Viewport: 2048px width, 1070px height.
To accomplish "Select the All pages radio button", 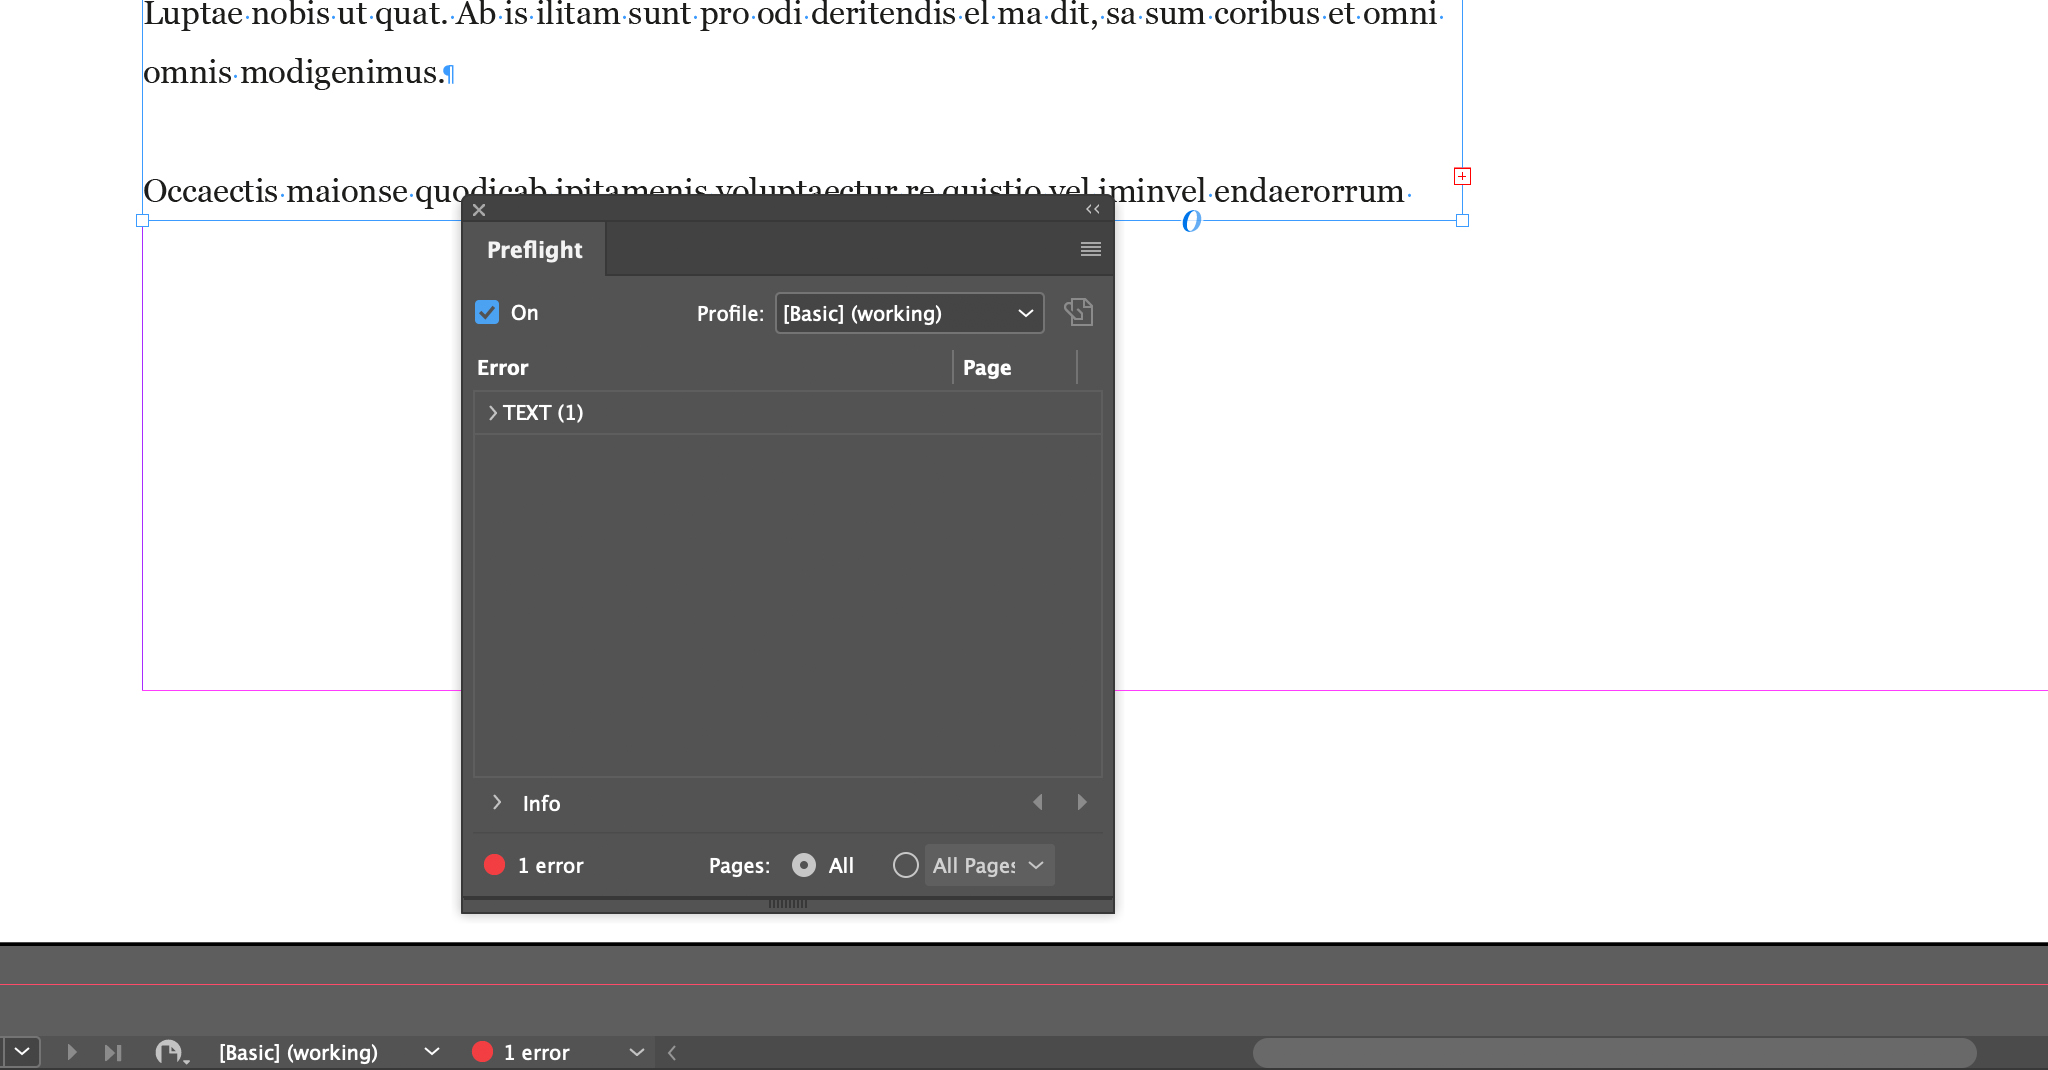I will tap(804, 865).
